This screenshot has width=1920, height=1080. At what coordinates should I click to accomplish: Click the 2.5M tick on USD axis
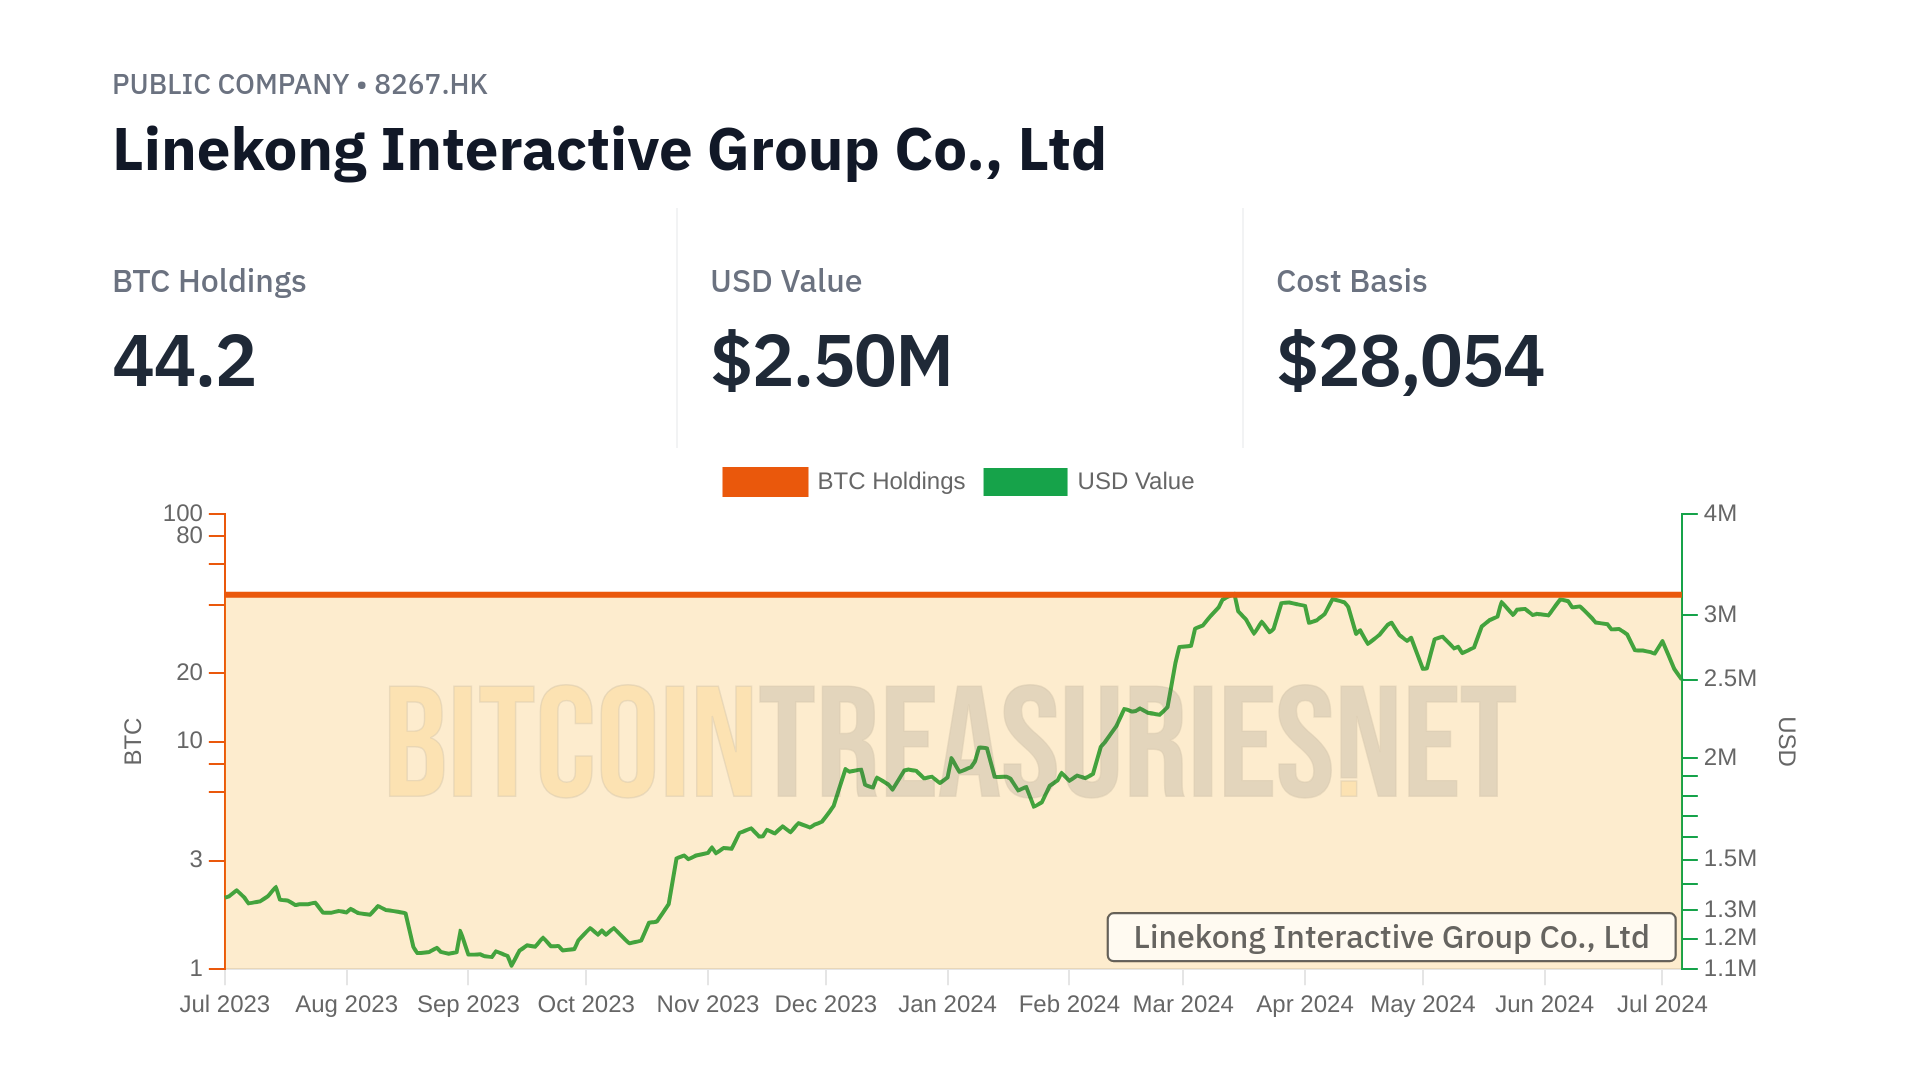[1729, 679]
